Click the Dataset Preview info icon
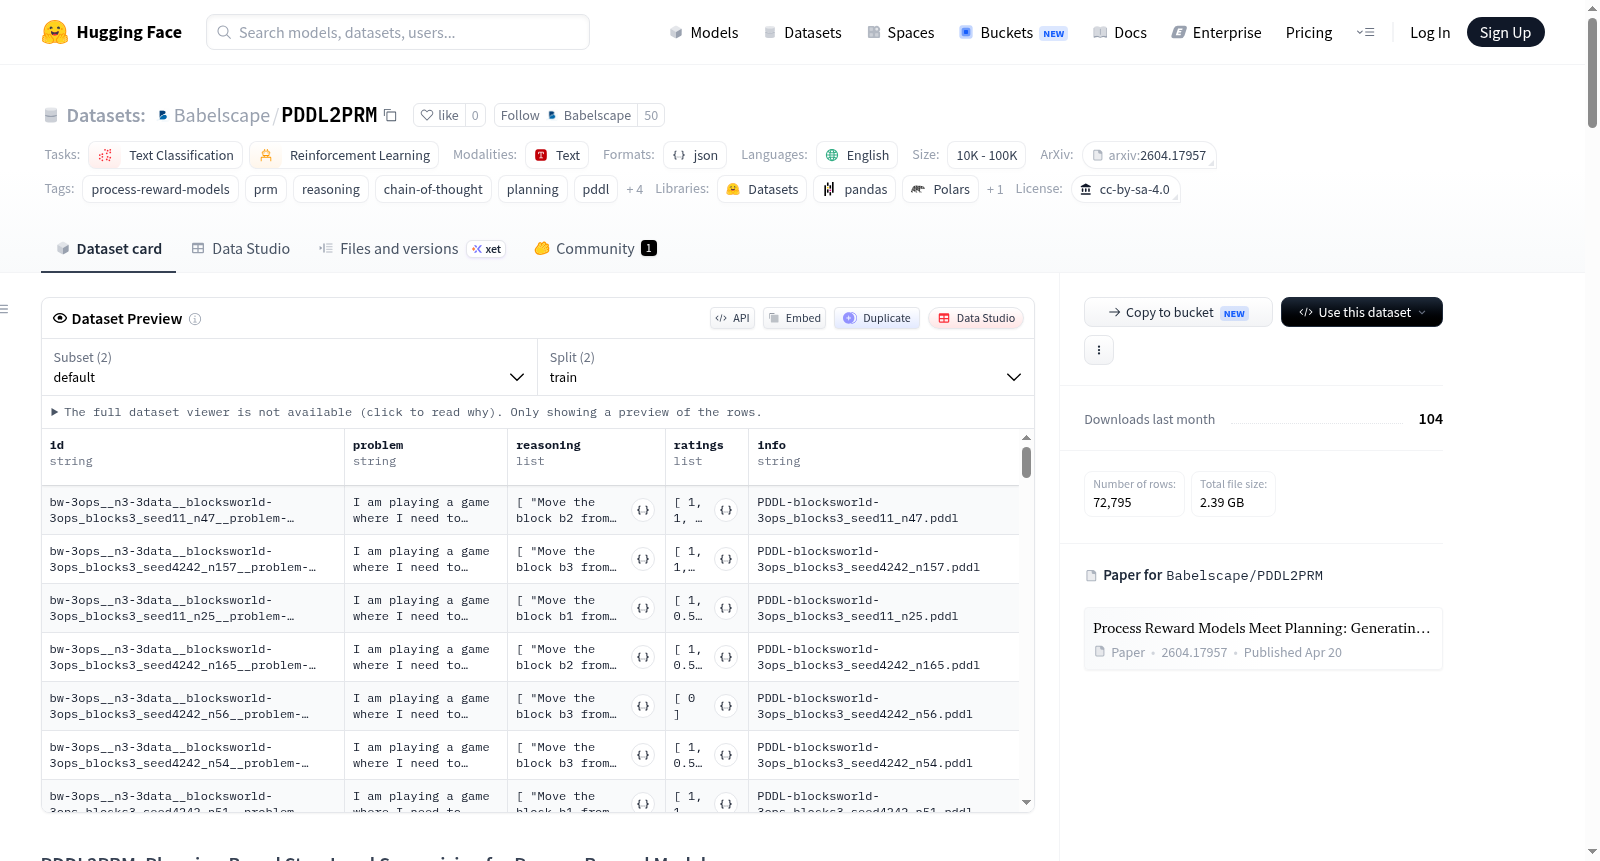Viewport: 1600px width, 861px height. (x=195, y=319)
